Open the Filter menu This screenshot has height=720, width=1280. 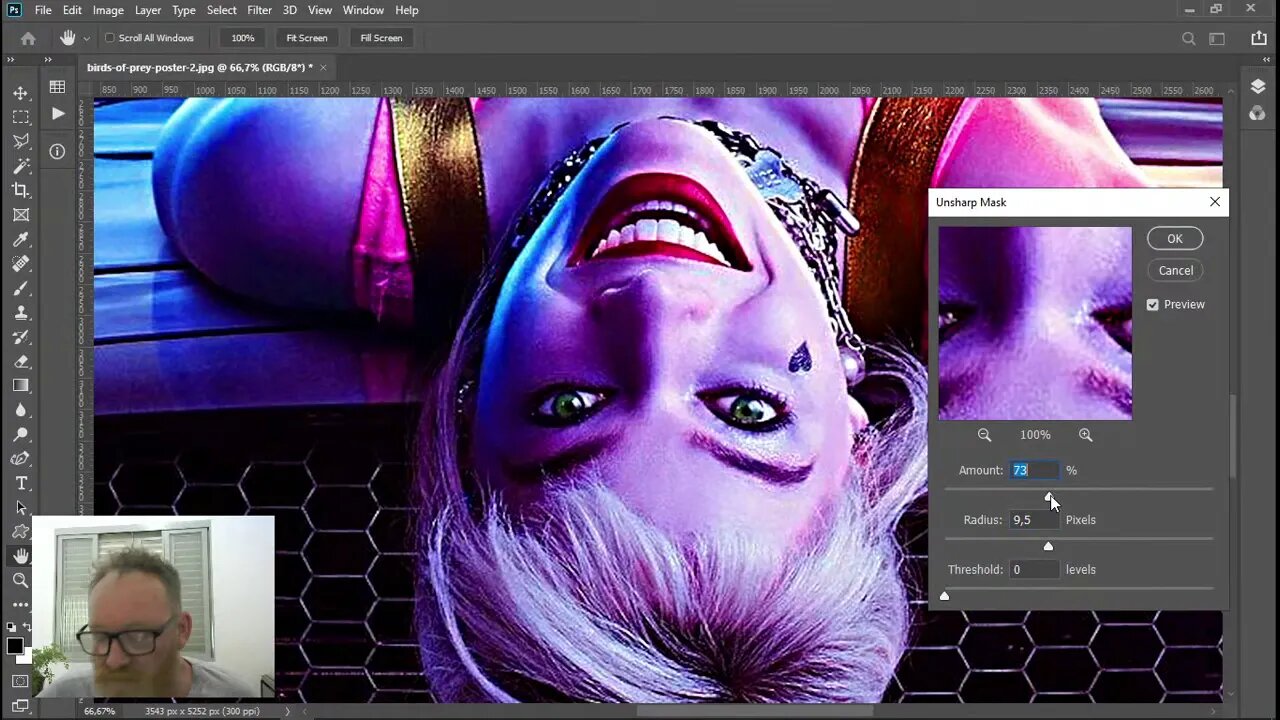[x=260, y=10]
